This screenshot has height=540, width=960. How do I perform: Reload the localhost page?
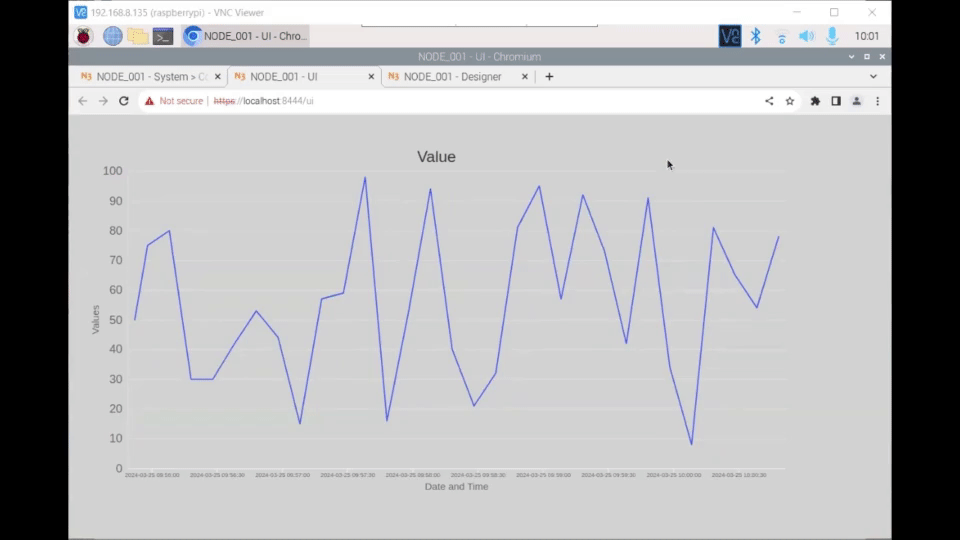click(124, 101)
